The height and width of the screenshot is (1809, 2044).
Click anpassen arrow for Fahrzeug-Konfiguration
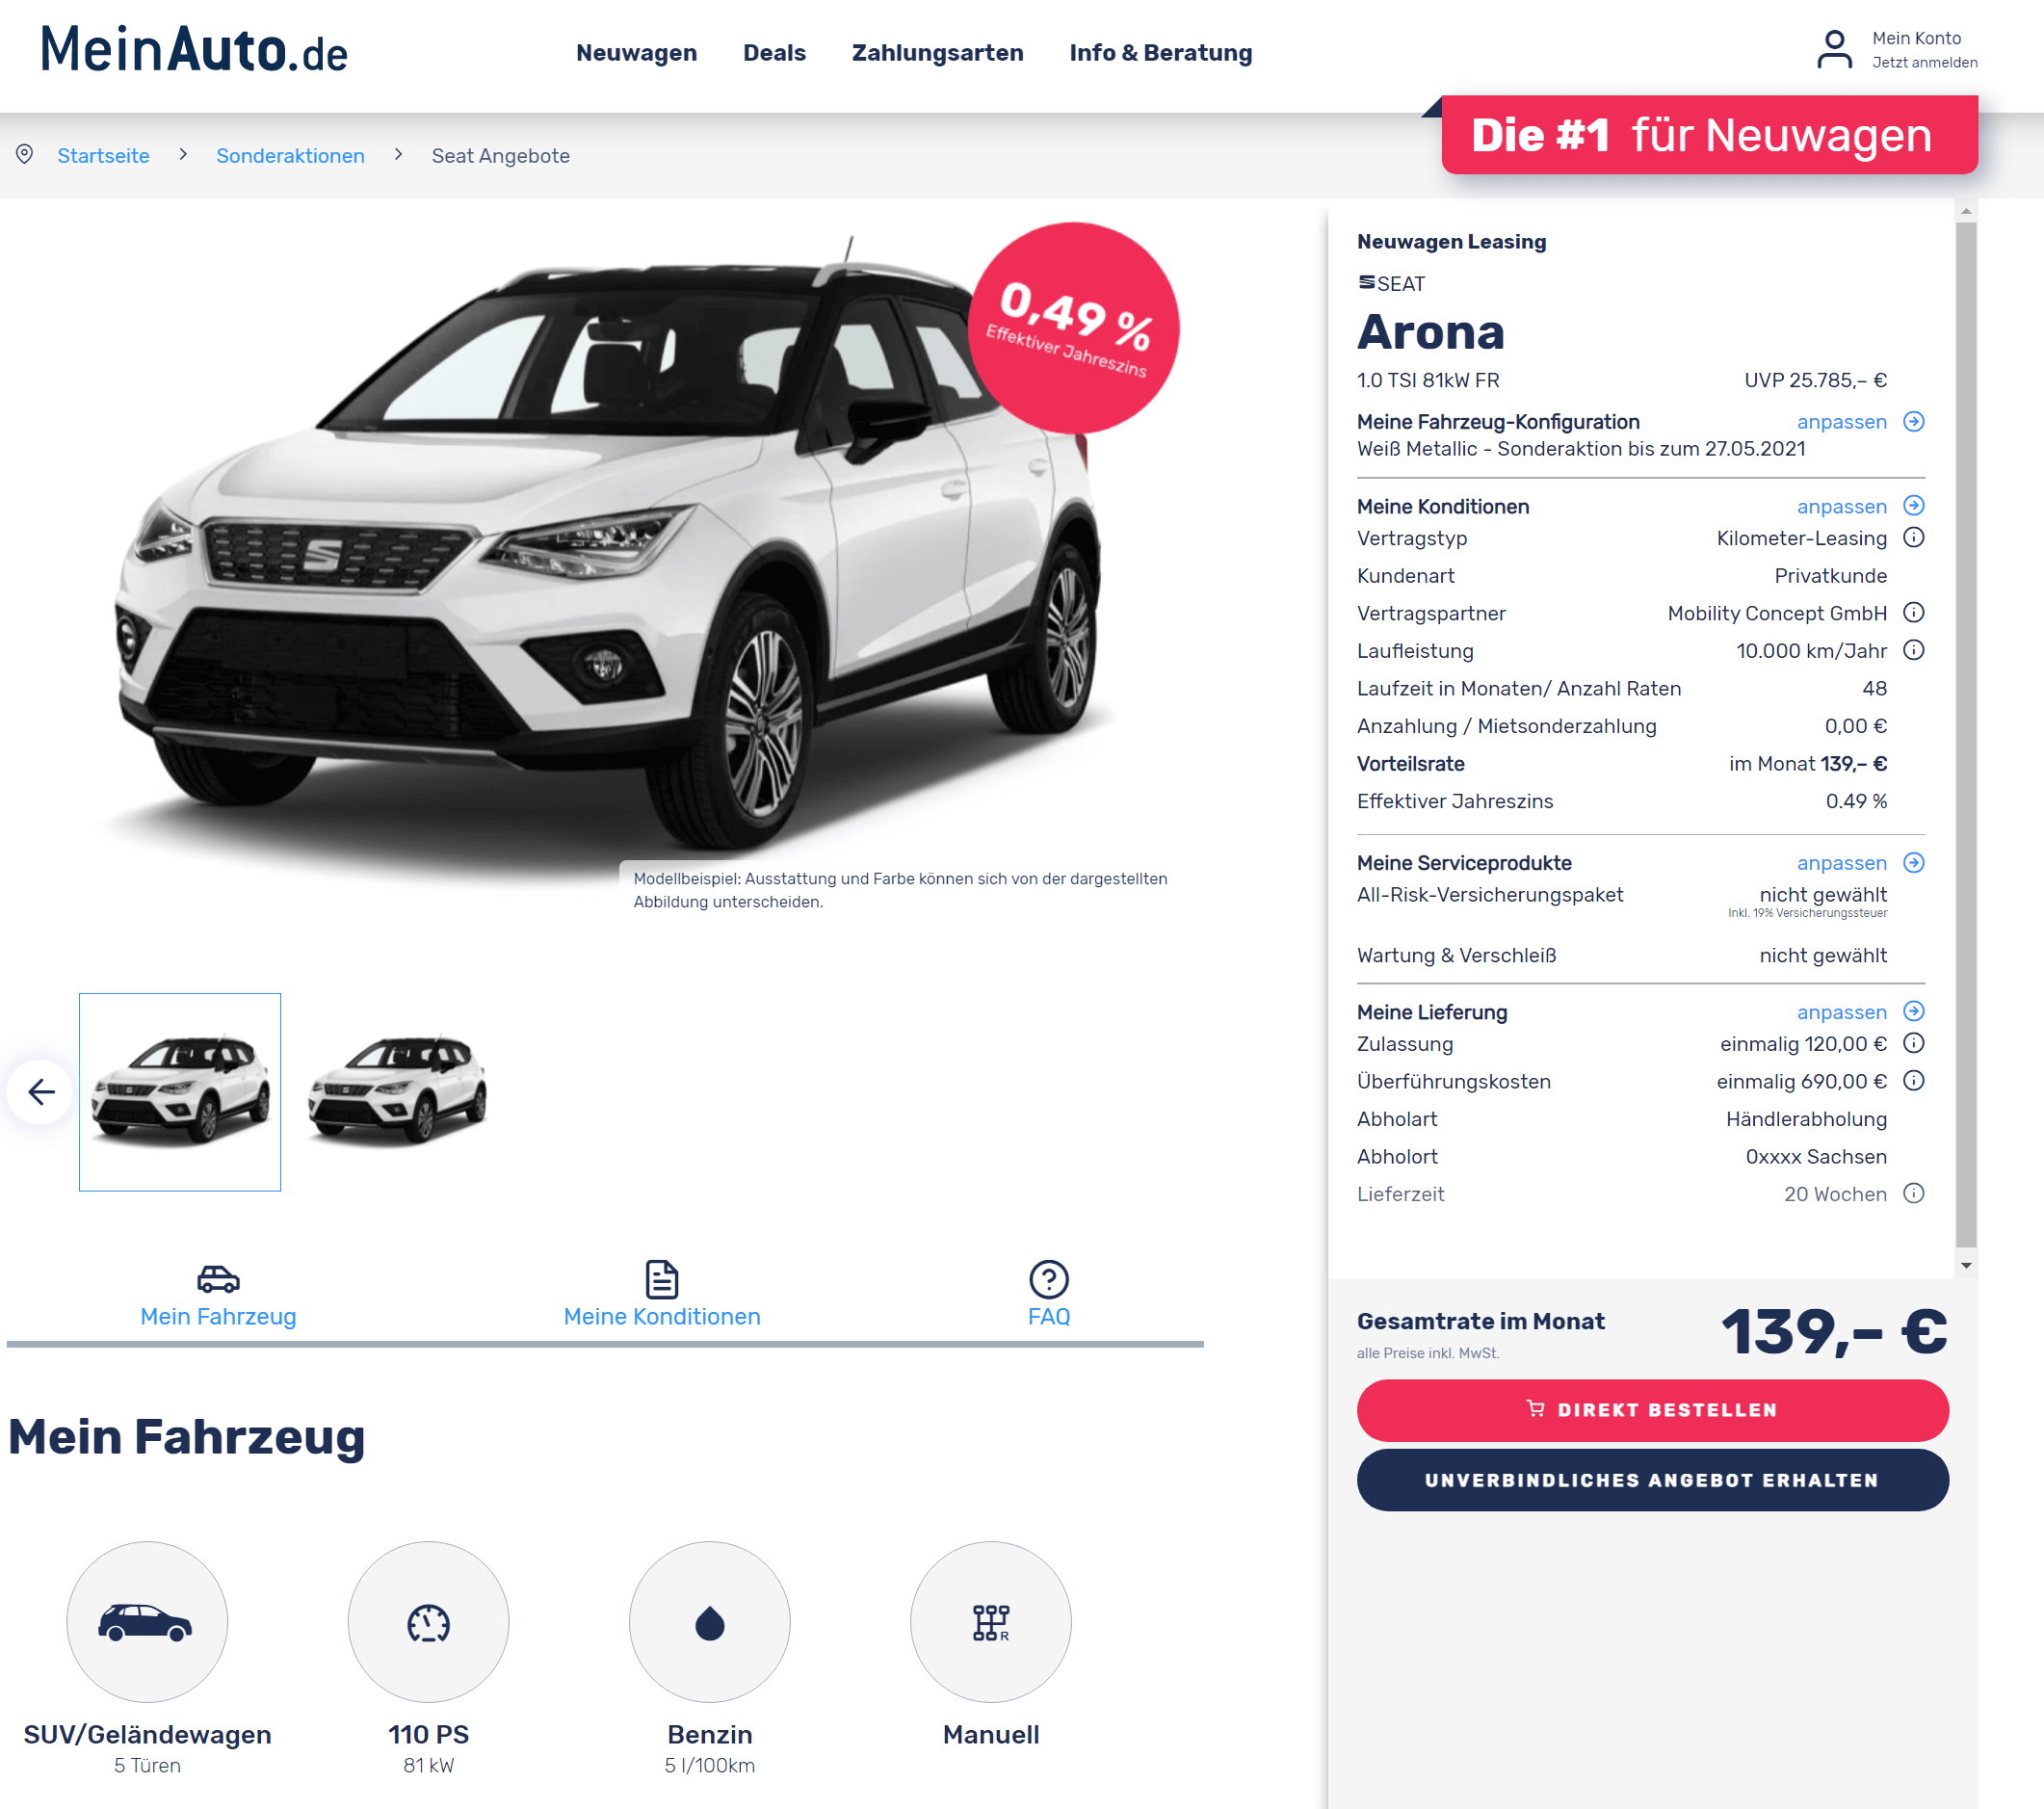(1913, 422)
